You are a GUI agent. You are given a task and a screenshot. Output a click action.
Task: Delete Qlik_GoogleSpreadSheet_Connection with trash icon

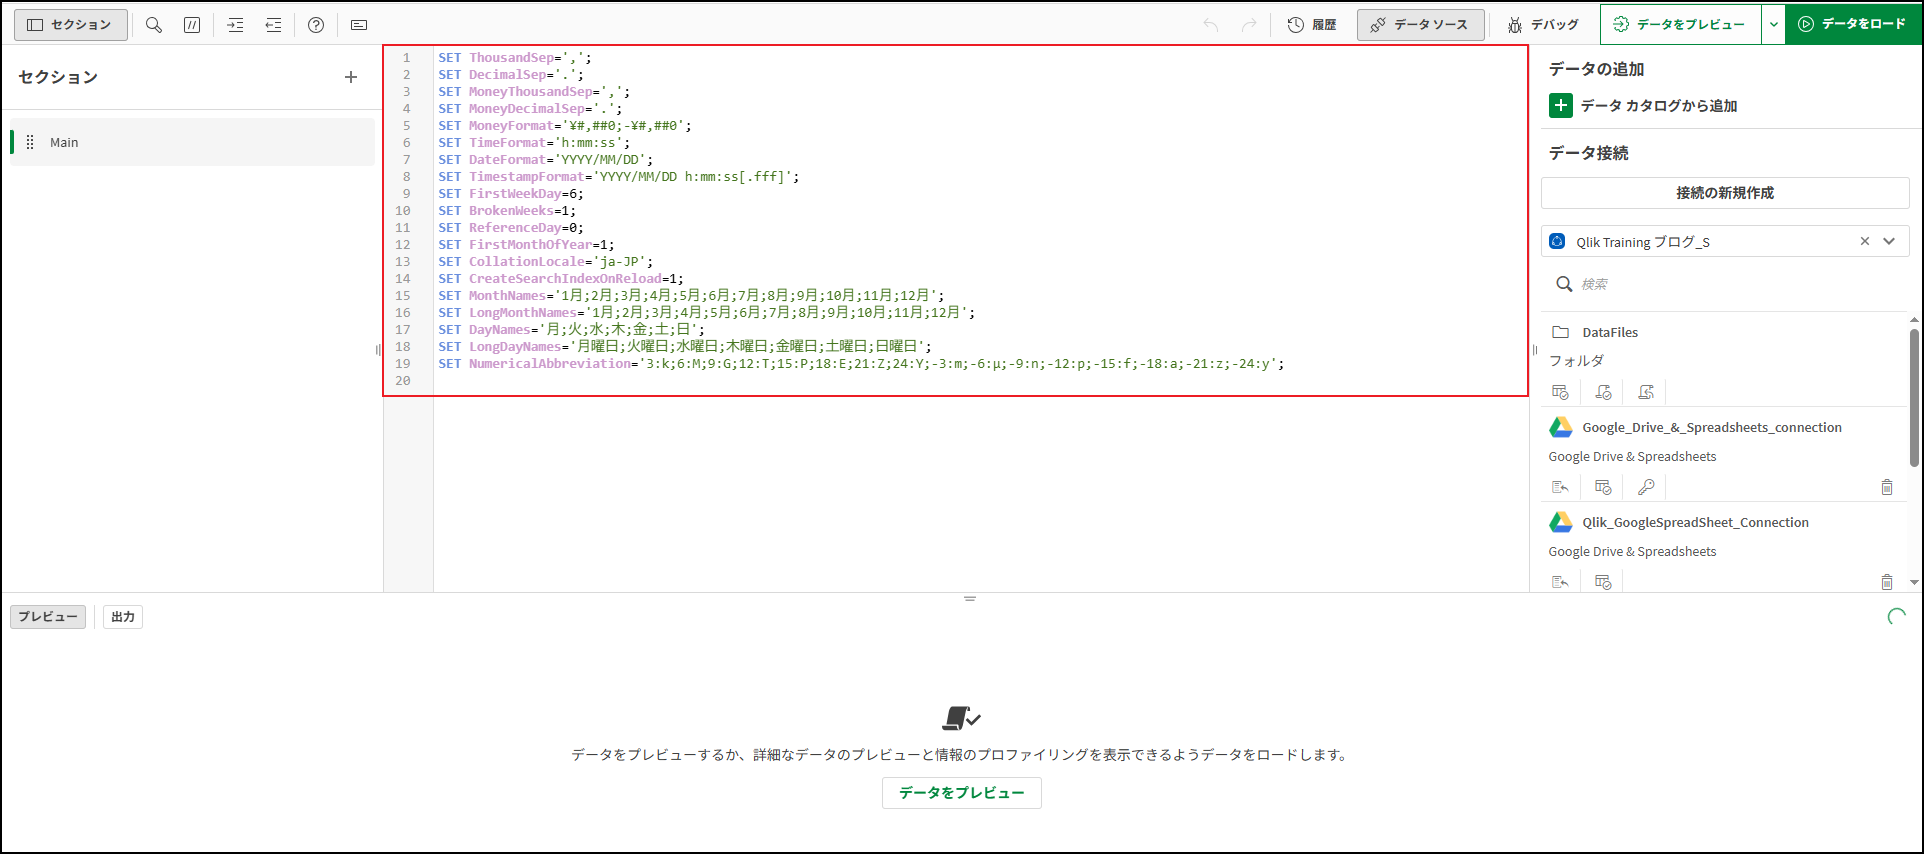tap(1887, 582)
